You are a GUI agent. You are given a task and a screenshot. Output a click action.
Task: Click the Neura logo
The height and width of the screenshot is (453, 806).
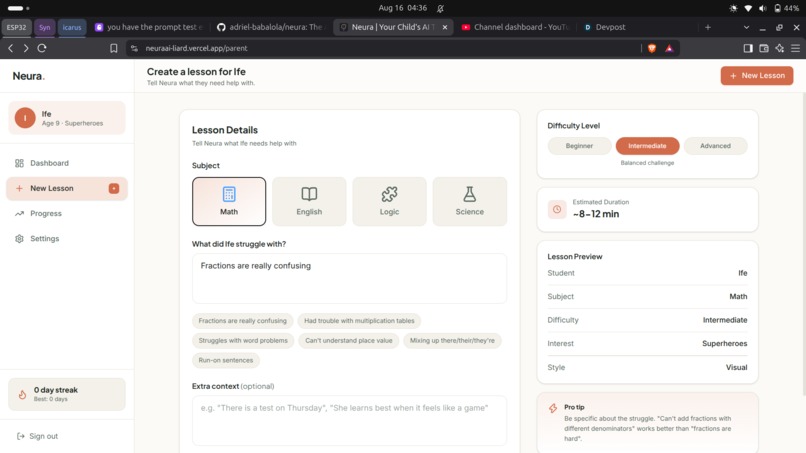pos(28,76)
